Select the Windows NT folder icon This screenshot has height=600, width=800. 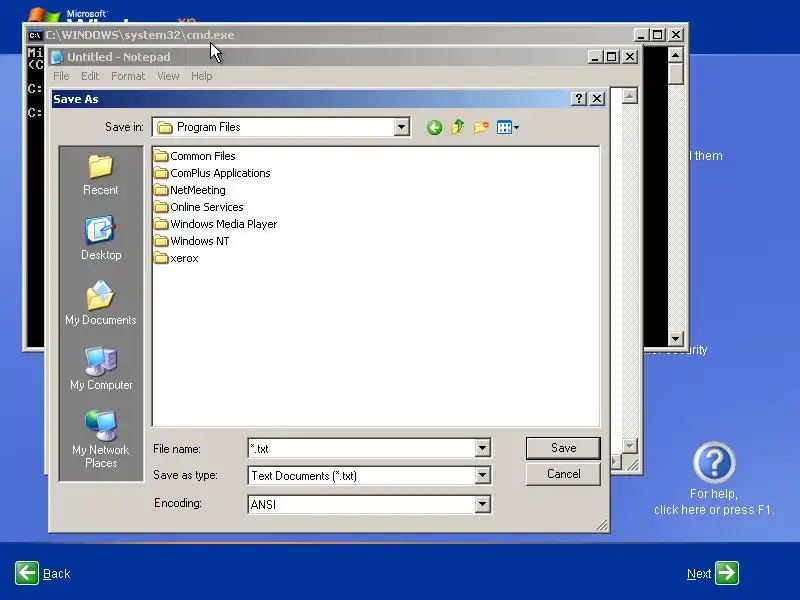[161, 241]
